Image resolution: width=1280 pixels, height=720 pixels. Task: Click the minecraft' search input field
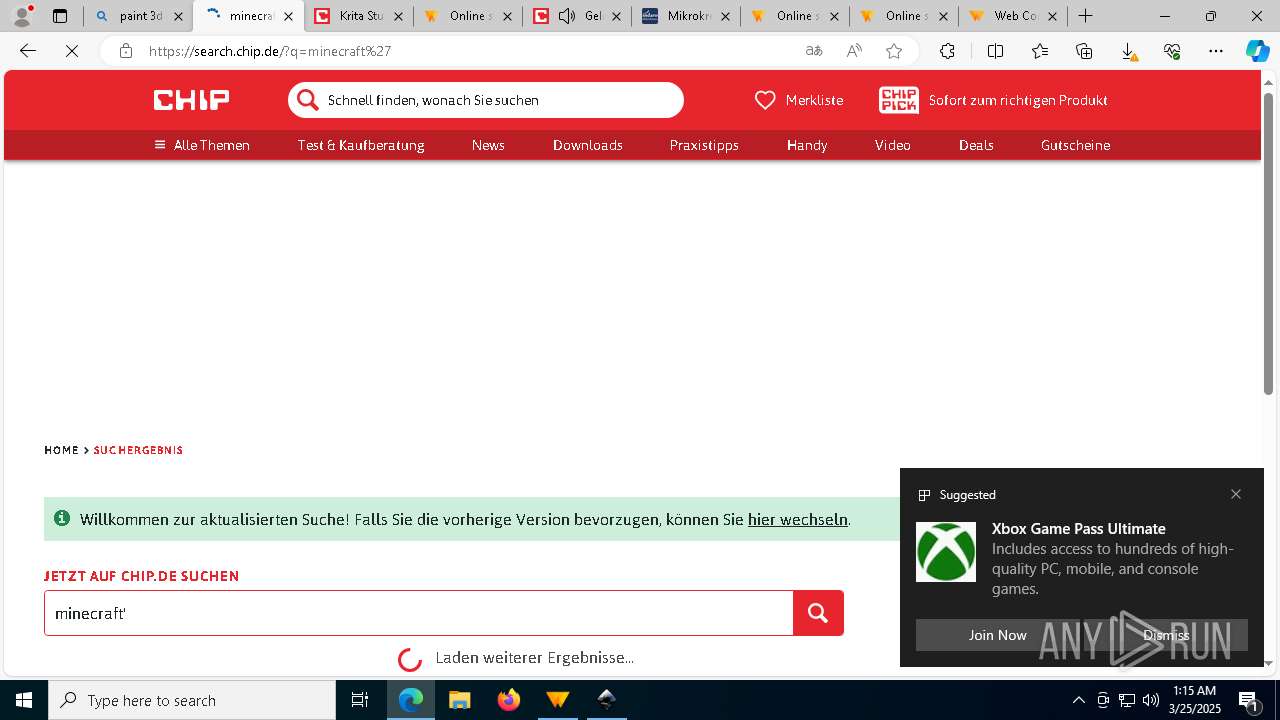(419, 613)
